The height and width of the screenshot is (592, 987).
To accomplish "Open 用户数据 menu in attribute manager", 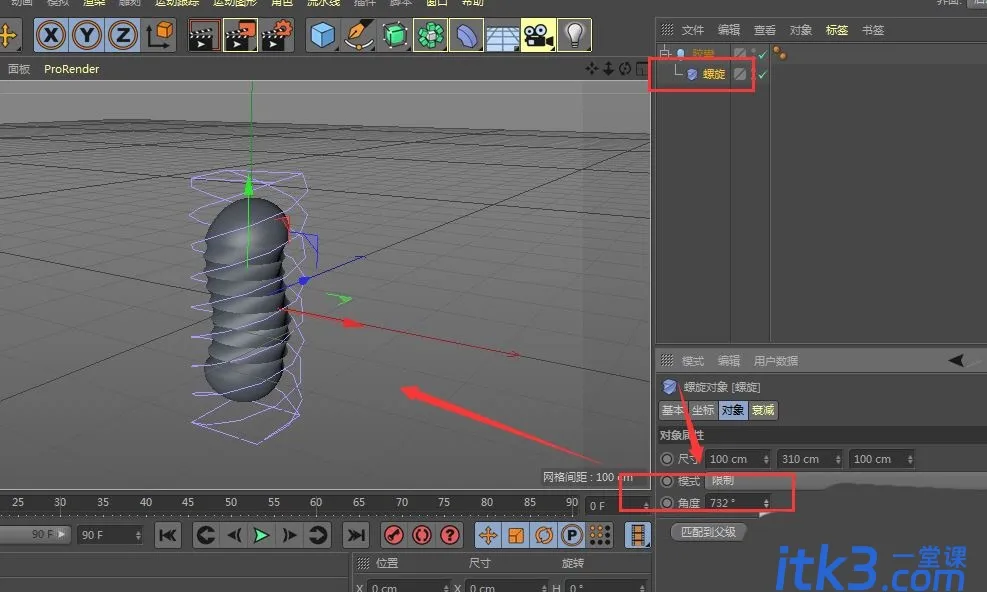I will 776,361.
